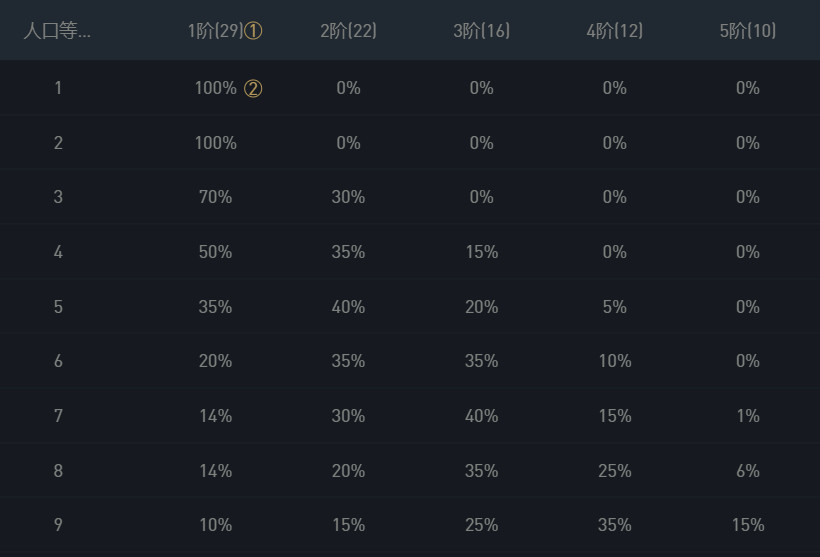
Task: Select the 100% cell in level 2 row
Action: coord(215,143)
